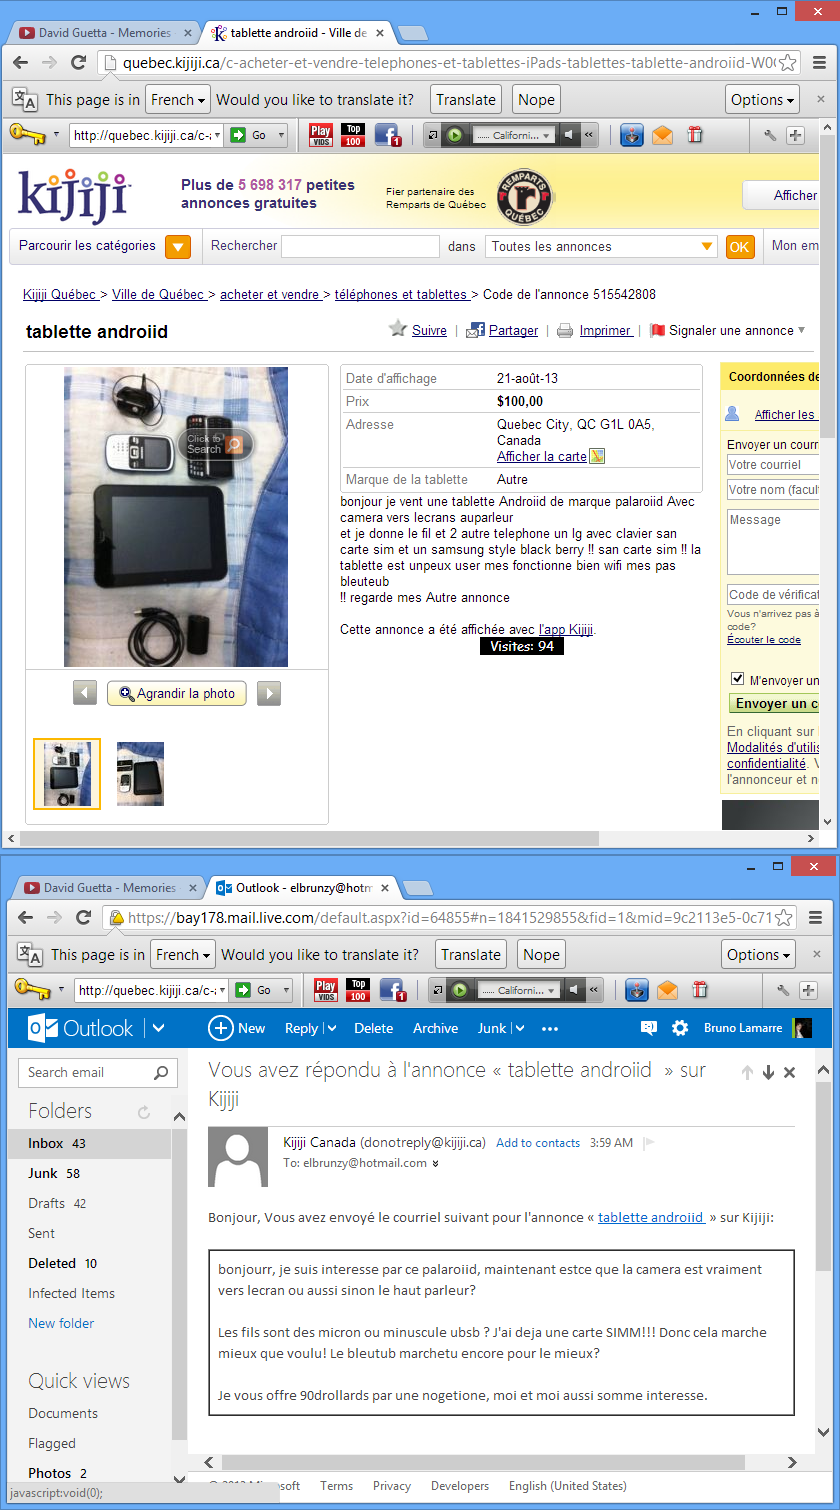Reload the Outlook page
The height and width of the screenshot is (1510, 840).
pos(83,917)
